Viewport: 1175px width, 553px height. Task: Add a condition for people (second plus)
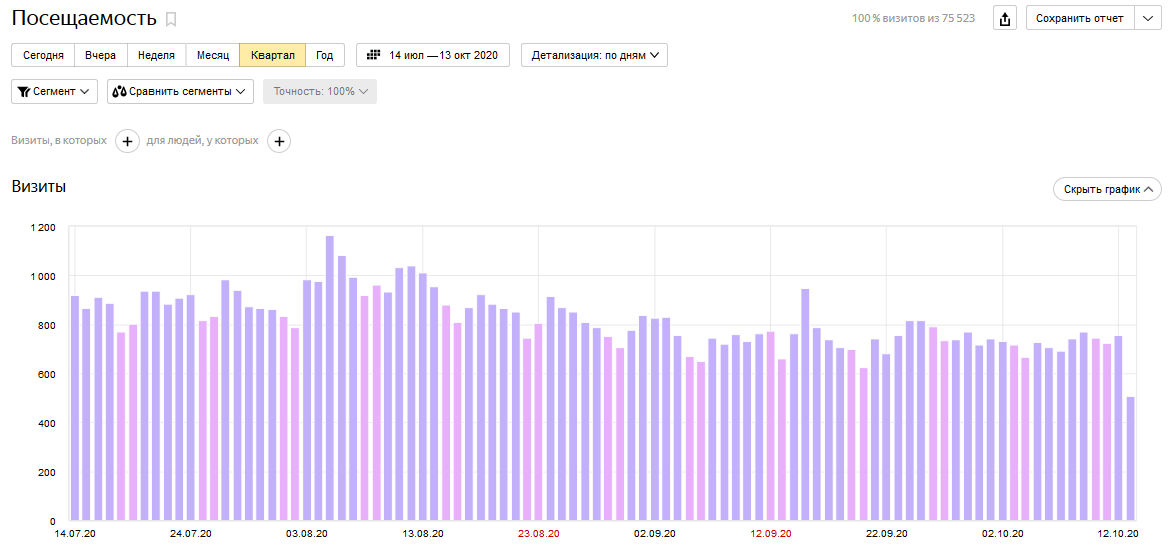click(279, 141)
